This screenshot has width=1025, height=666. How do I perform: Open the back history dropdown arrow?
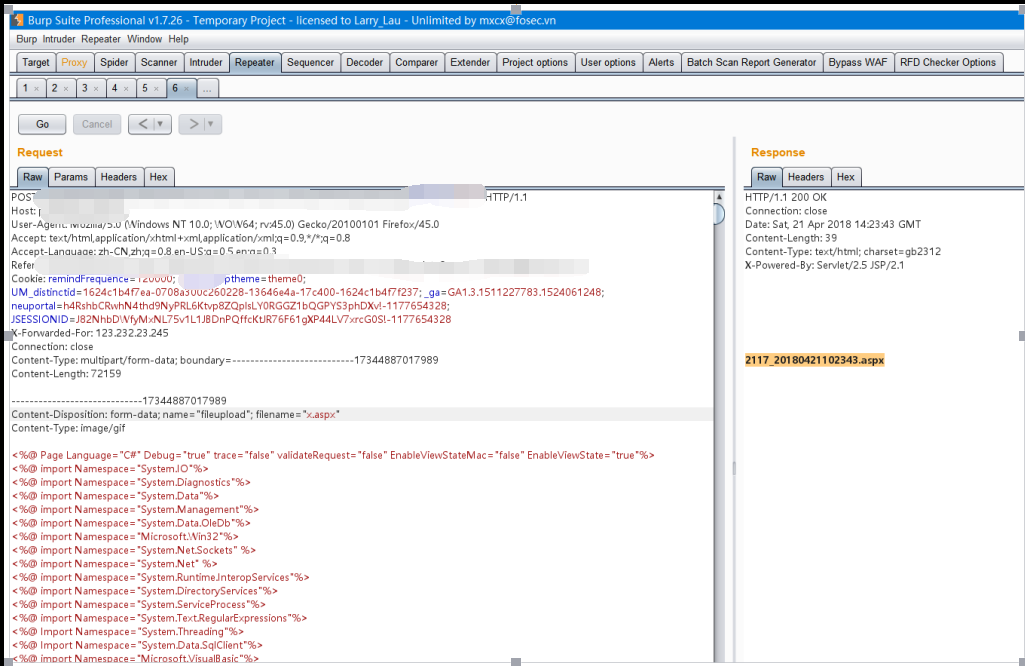pyautogui.click(x=161, y=124)
